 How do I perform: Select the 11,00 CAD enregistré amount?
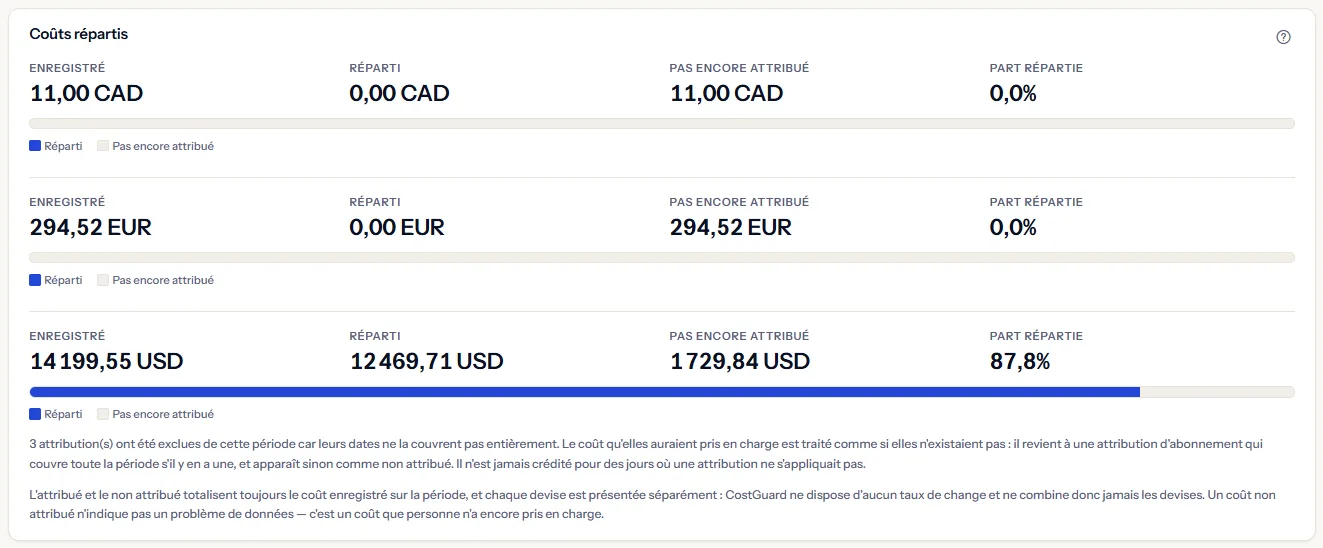(x=87, y=94)
